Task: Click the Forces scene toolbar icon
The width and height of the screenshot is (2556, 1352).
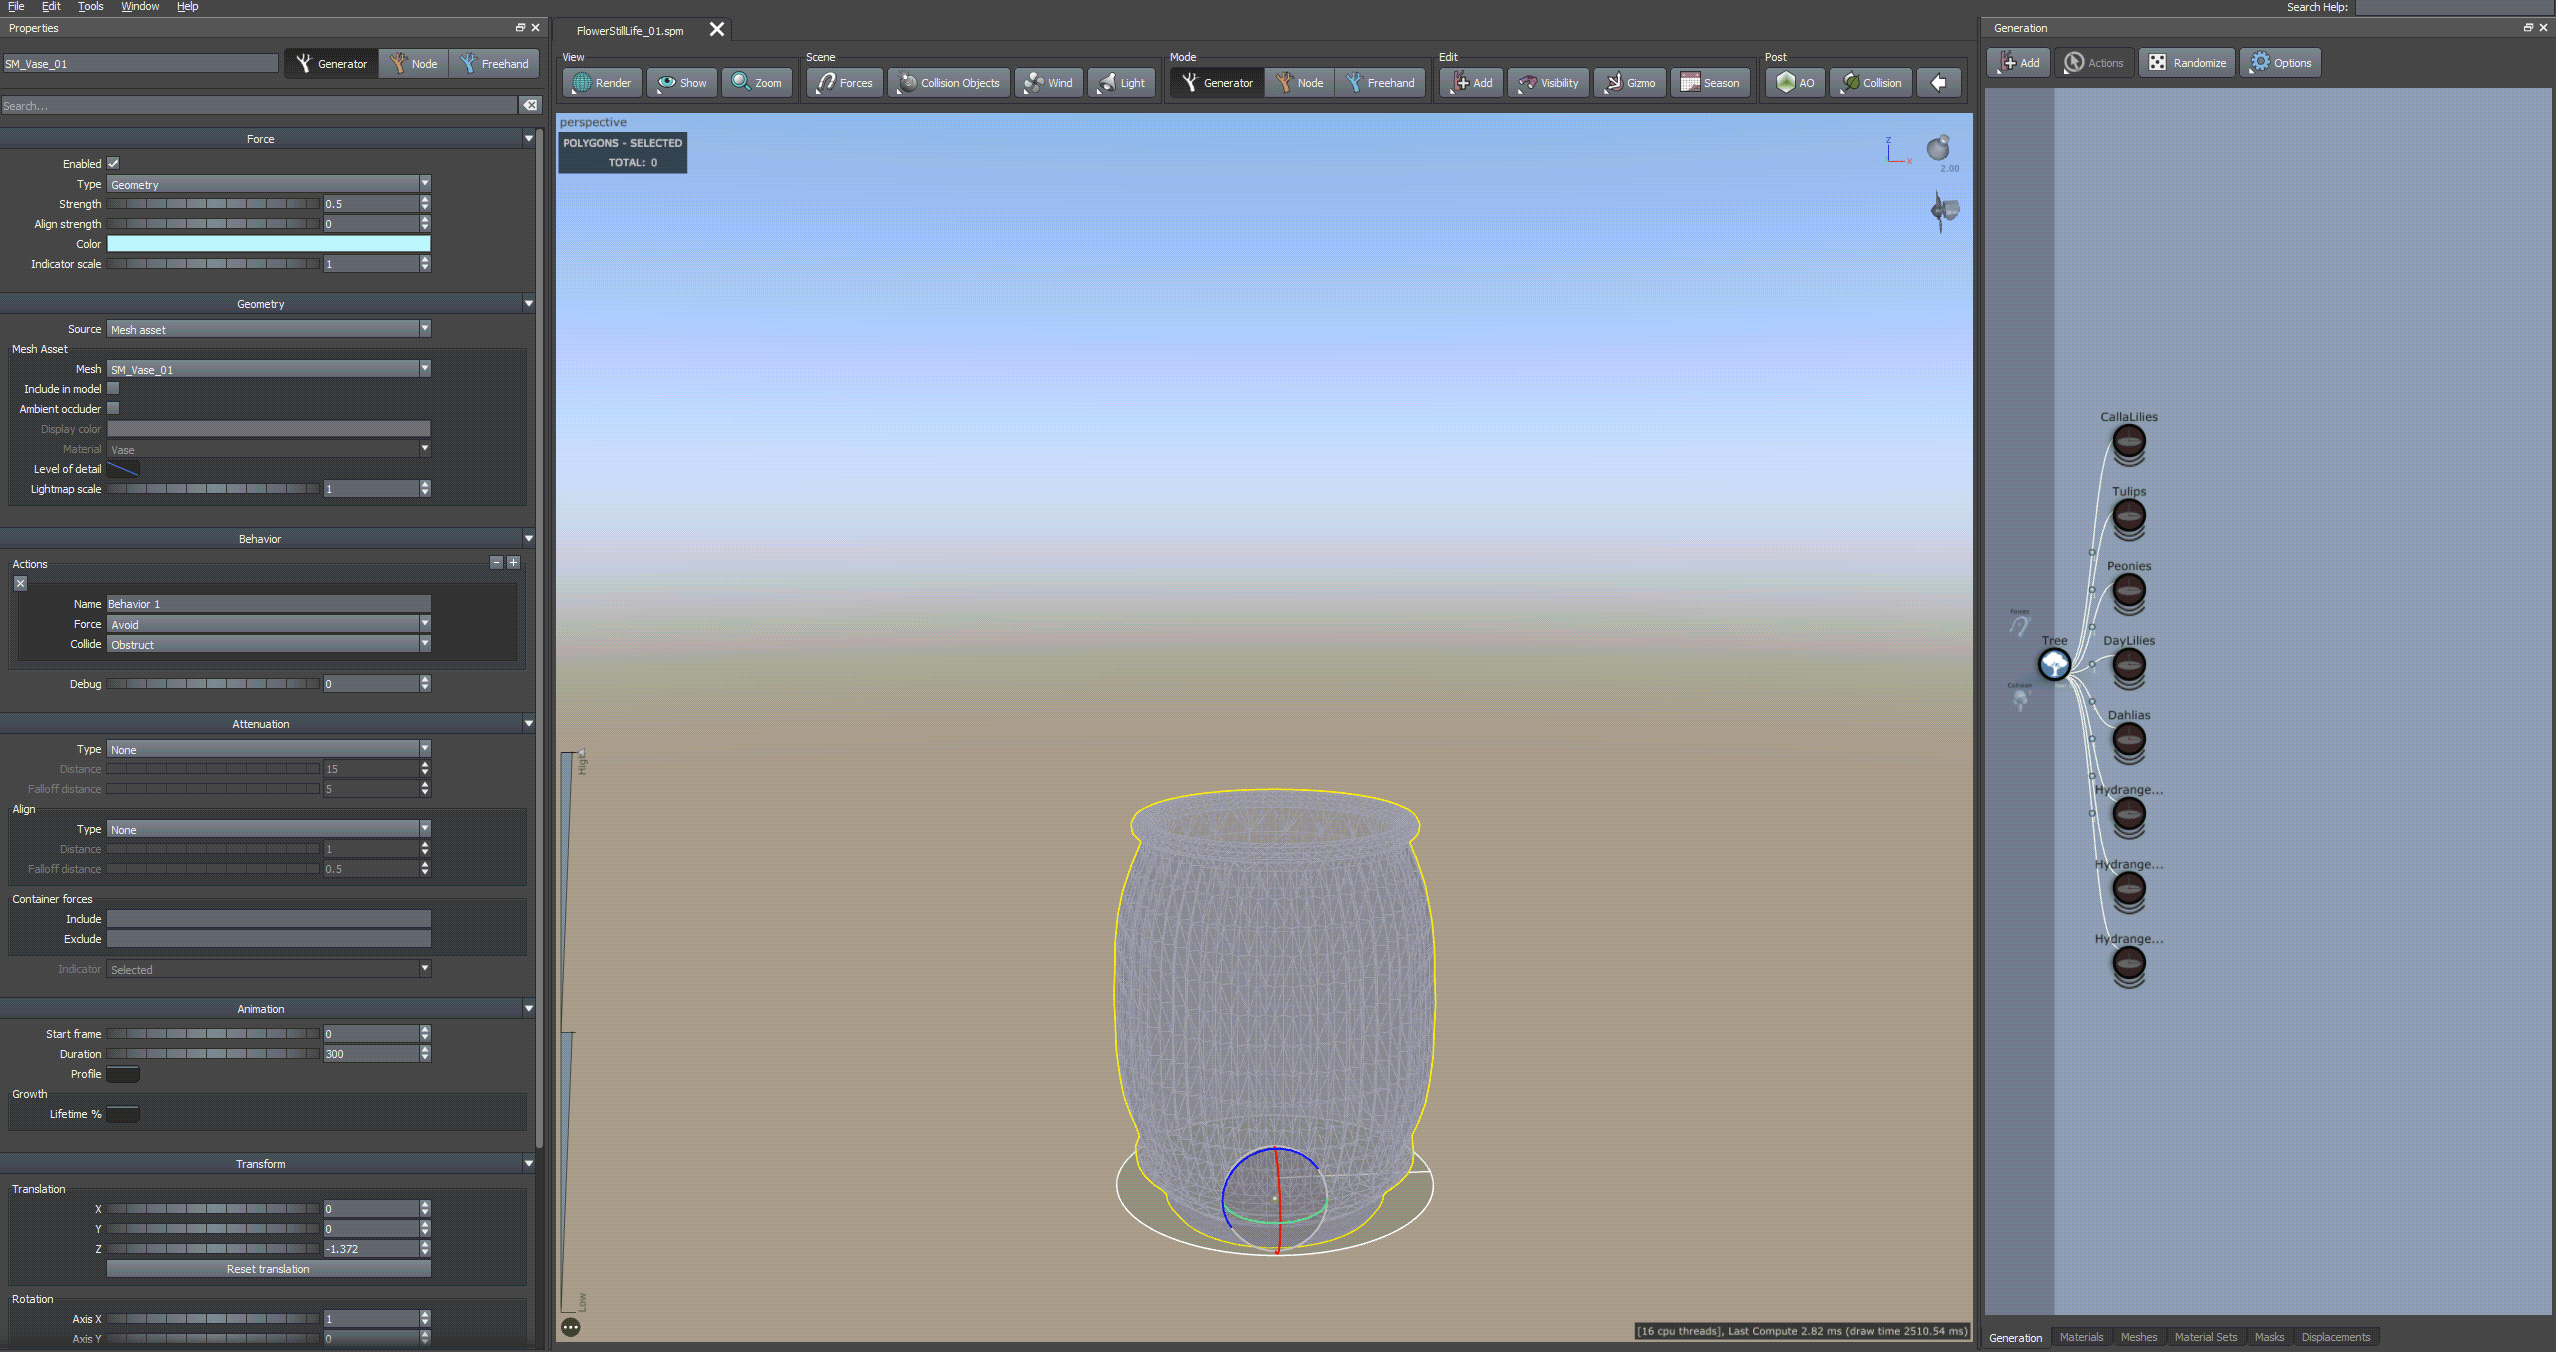Action: tap(826, 83)
